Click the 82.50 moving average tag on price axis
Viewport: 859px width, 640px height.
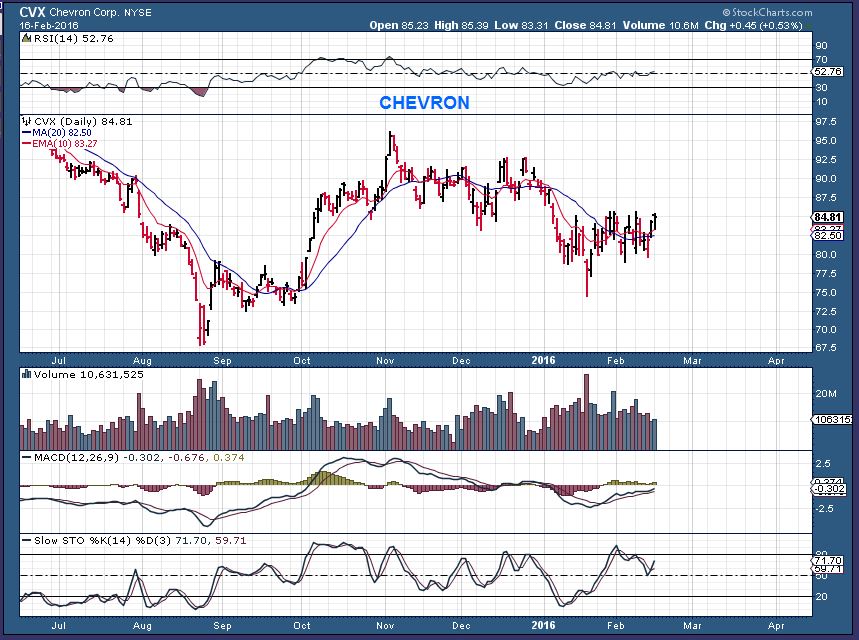[x=828, y=236]
